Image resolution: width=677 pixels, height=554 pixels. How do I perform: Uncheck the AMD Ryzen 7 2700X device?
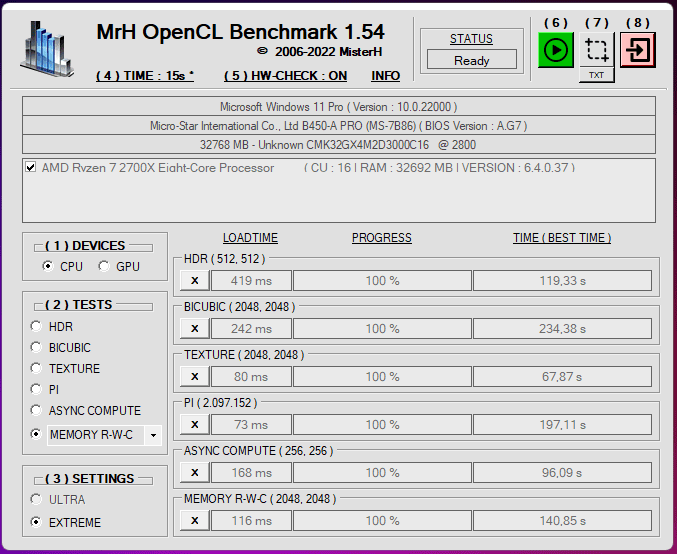click(x=31, y=167)
